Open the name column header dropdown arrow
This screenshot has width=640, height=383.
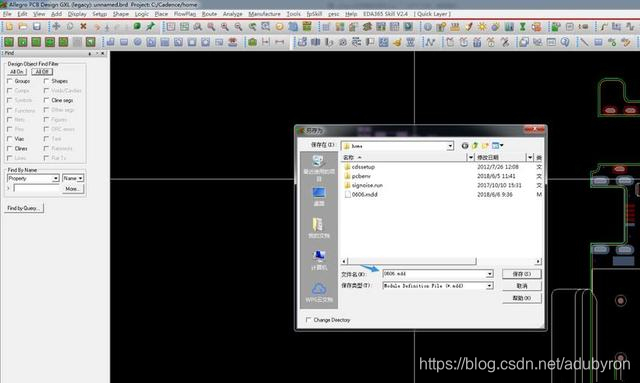[x=471, y=157]
